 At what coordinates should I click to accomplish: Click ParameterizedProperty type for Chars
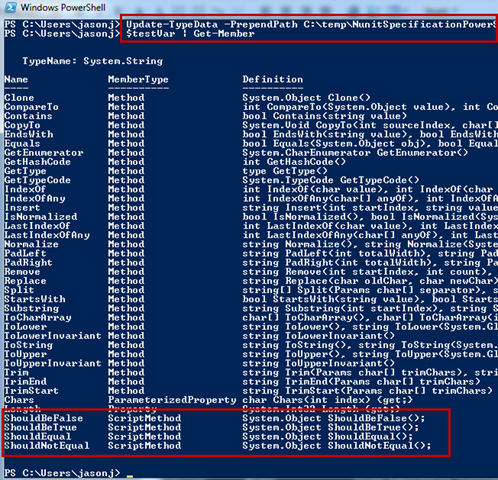(172, 400)
